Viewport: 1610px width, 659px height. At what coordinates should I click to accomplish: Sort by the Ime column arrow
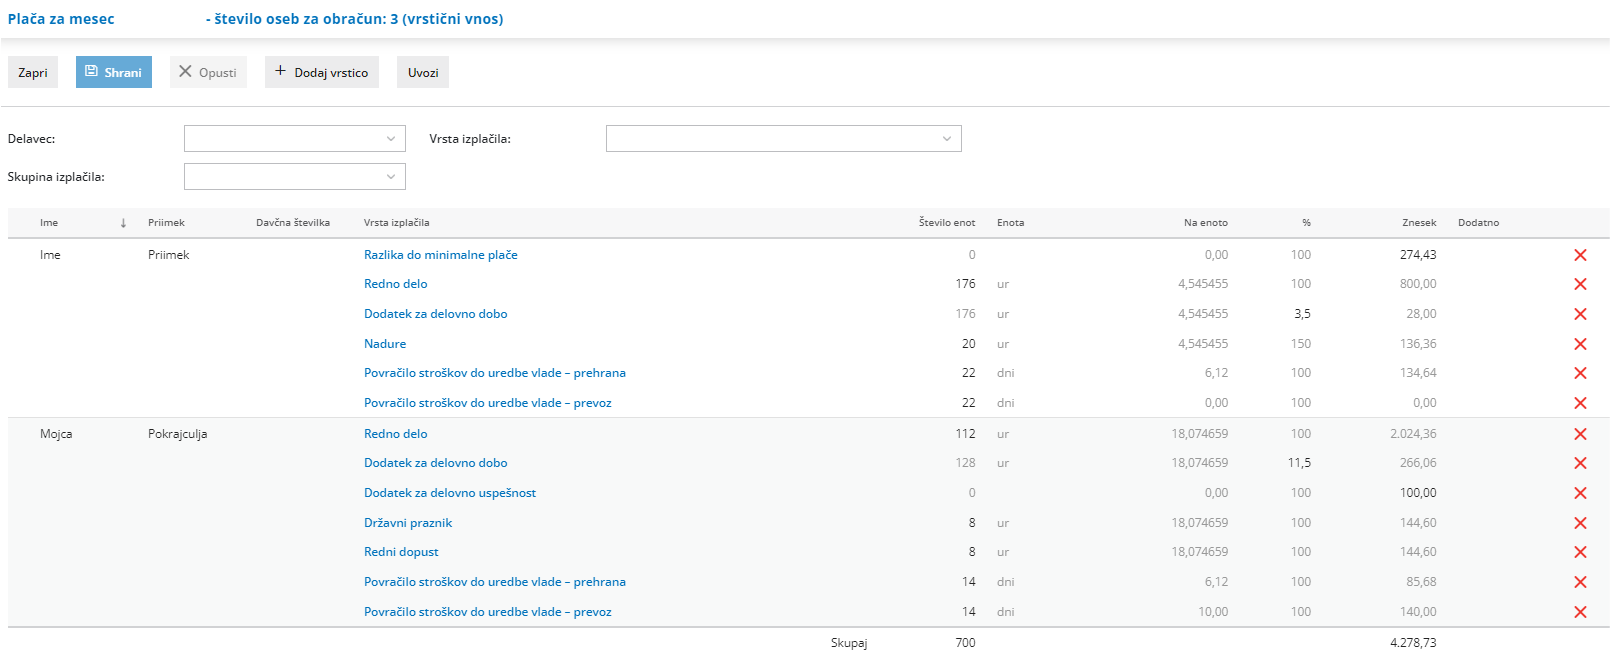[x=123, y=223]
